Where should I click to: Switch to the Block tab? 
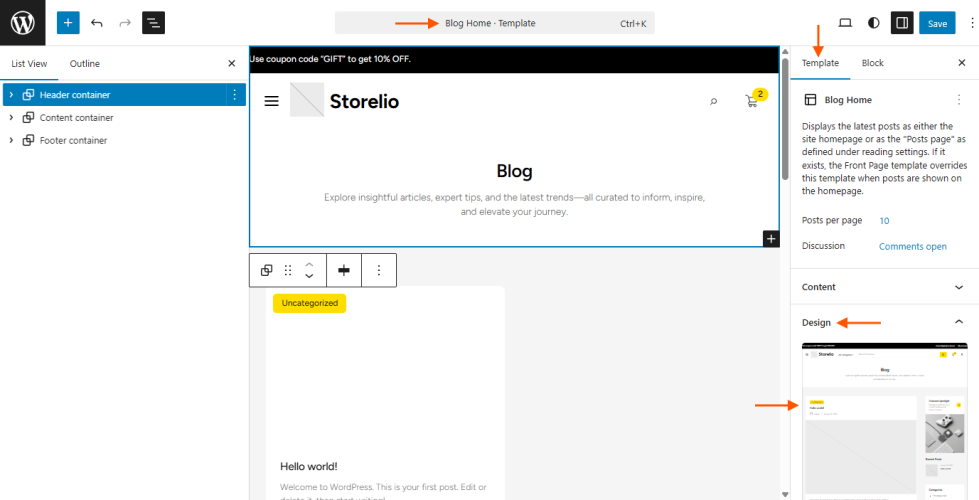point(872,63)
